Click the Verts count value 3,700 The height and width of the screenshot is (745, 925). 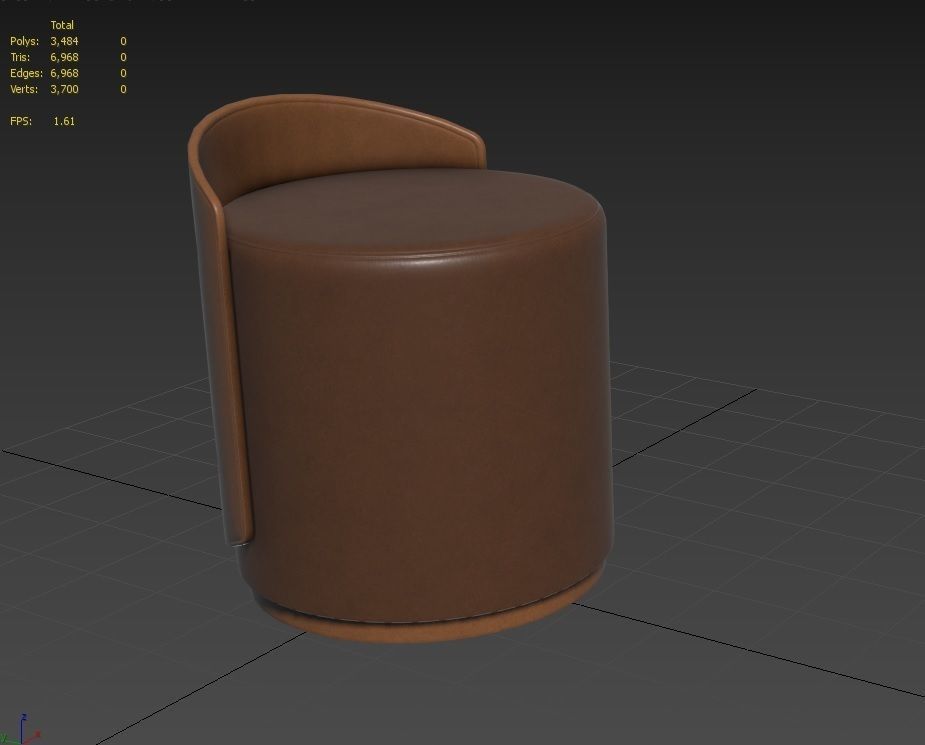[x=64, y=89]
